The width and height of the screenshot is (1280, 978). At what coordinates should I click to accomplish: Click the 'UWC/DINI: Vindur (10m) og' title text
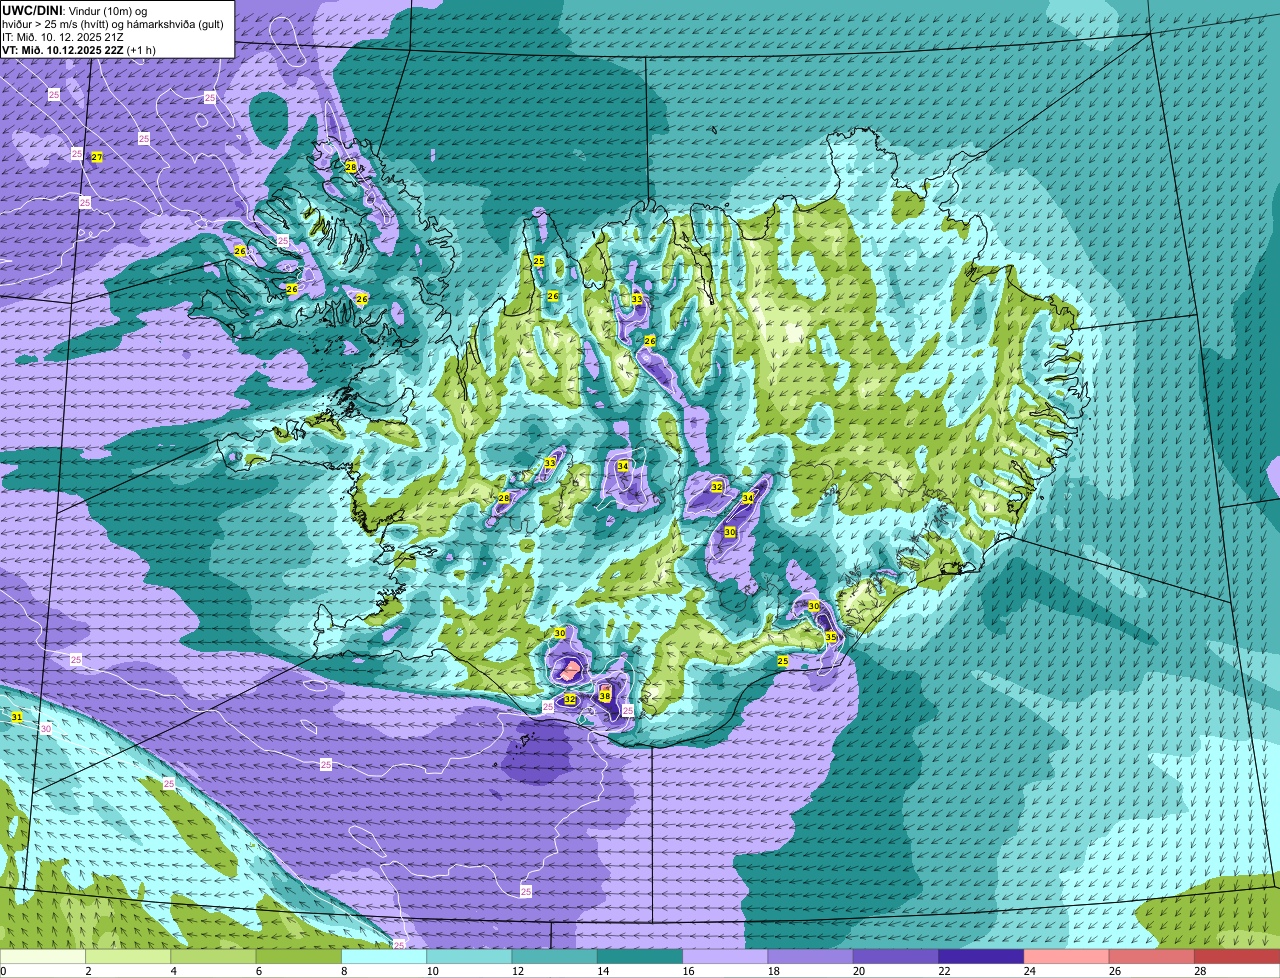[75, 10]
